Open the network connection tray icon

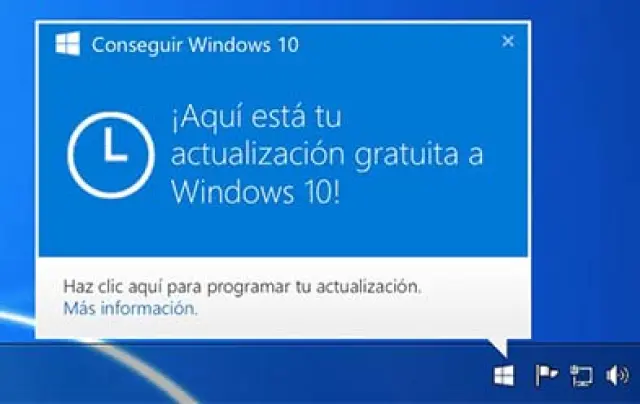(581, 376)
